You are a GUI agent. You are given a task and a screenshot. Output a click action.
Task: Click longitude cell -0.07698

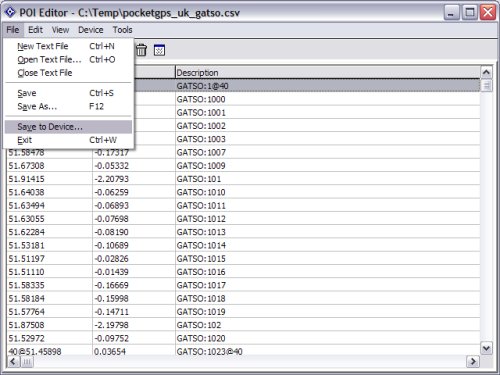(x=134, y=219)
